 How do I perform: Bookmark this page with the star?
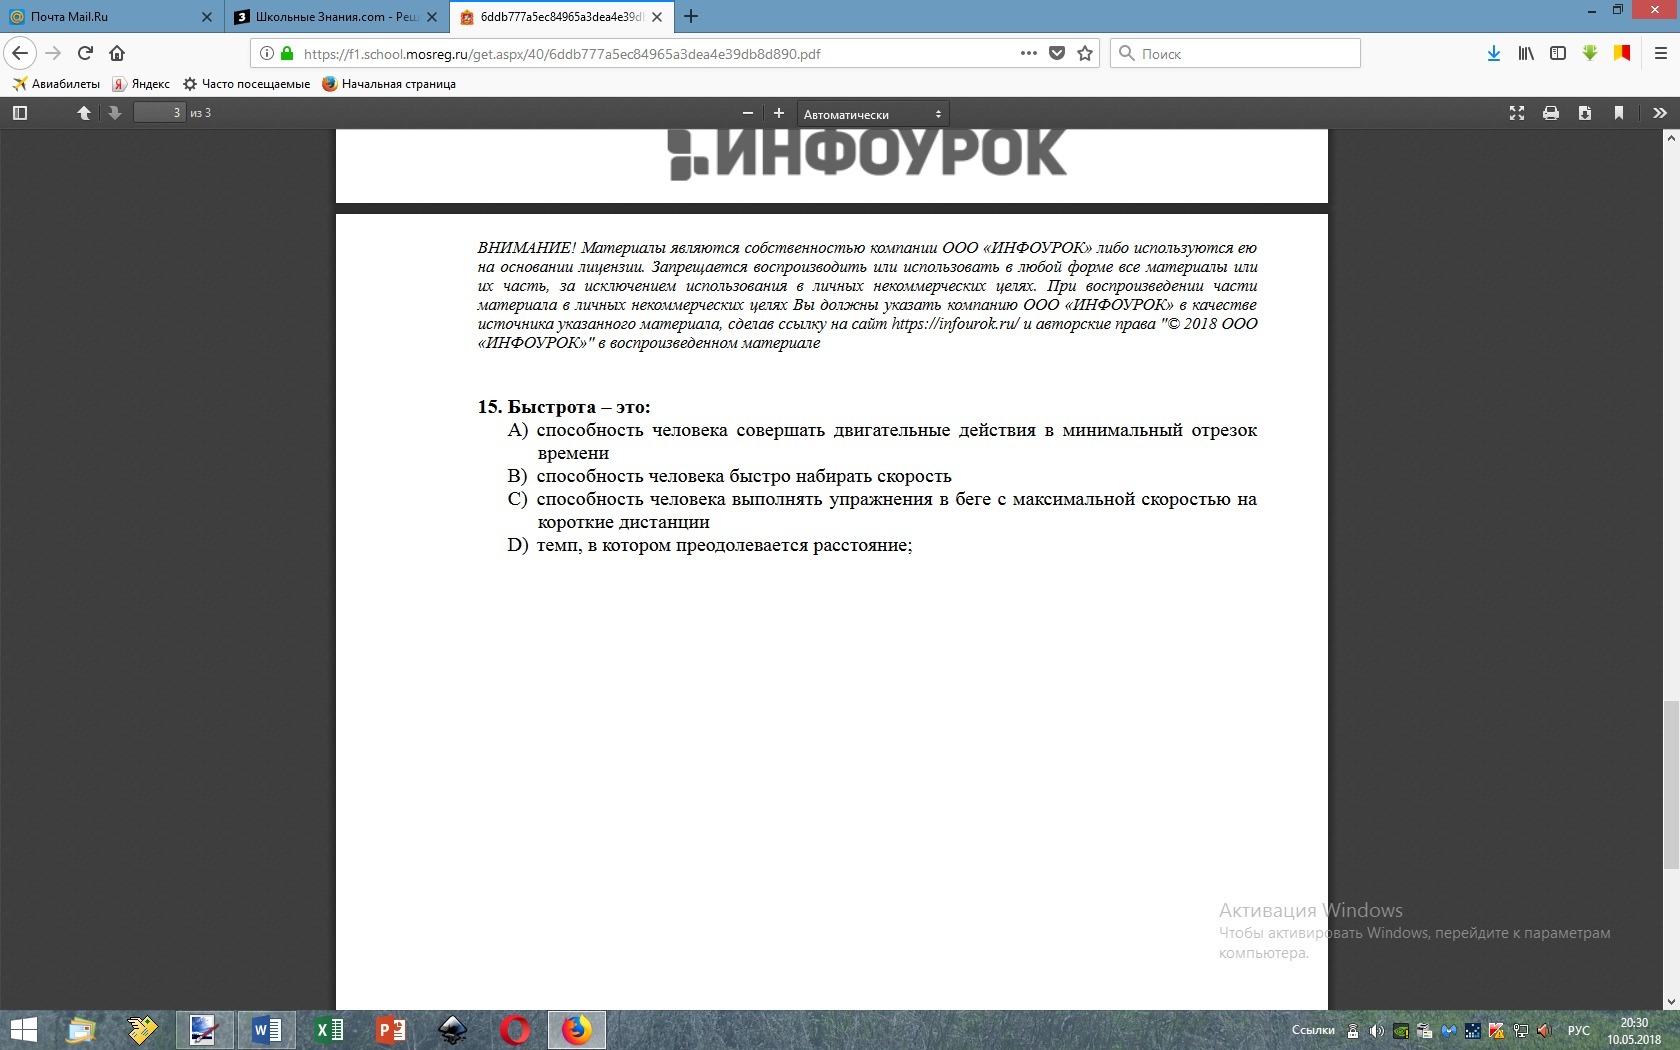(1085, 53)
